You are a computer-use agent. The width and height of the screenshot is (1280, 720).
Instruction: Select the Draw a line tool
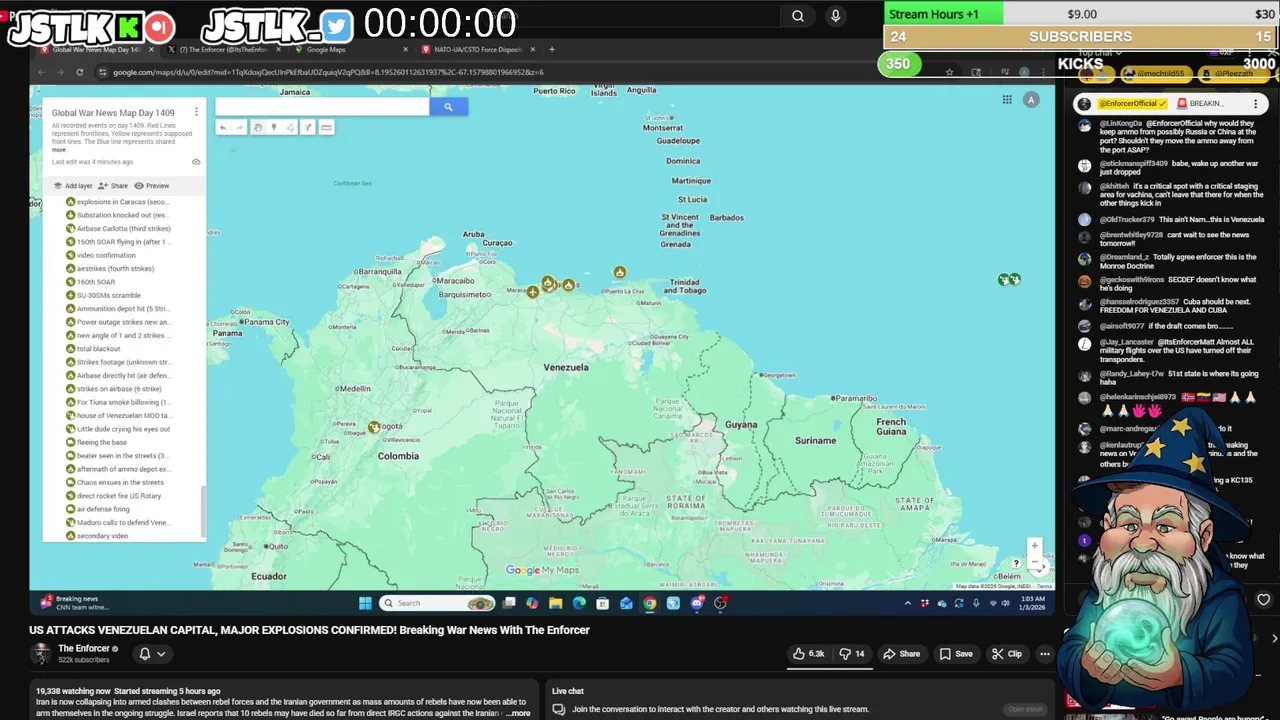click(x=290, y=127)
